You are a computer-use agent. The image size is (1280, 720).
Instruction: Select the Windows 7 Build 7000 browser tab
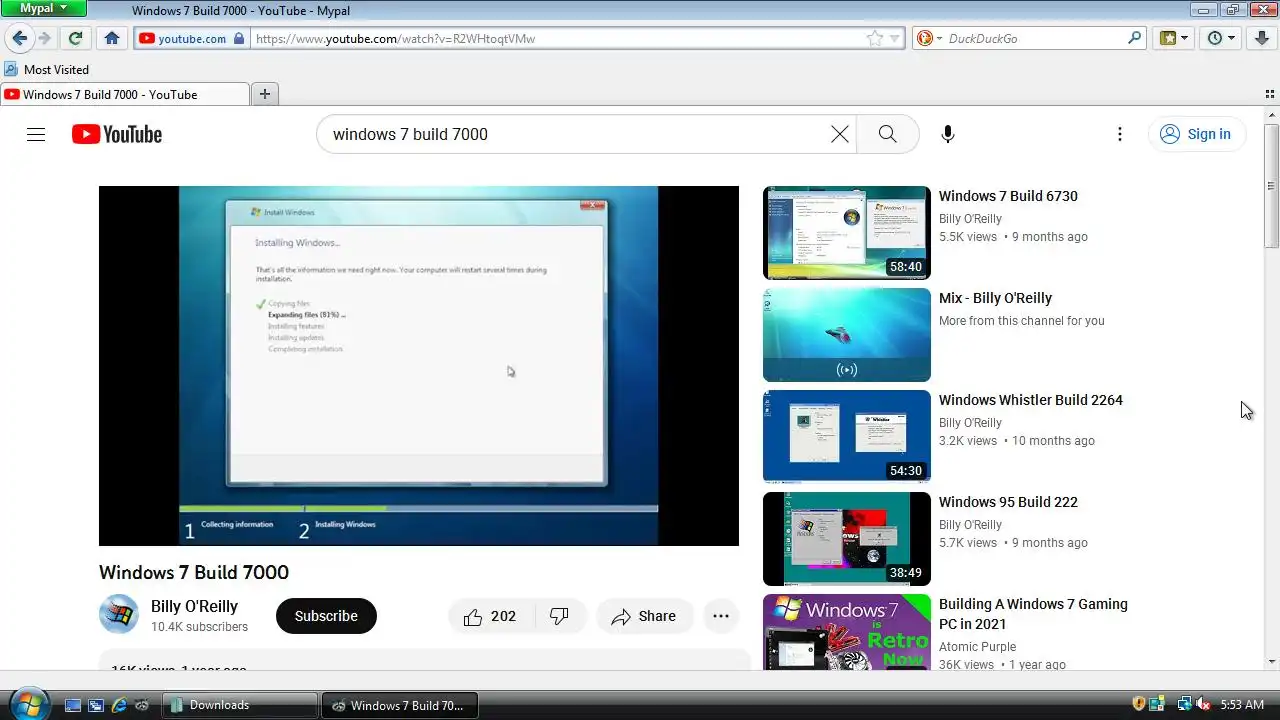124,94
